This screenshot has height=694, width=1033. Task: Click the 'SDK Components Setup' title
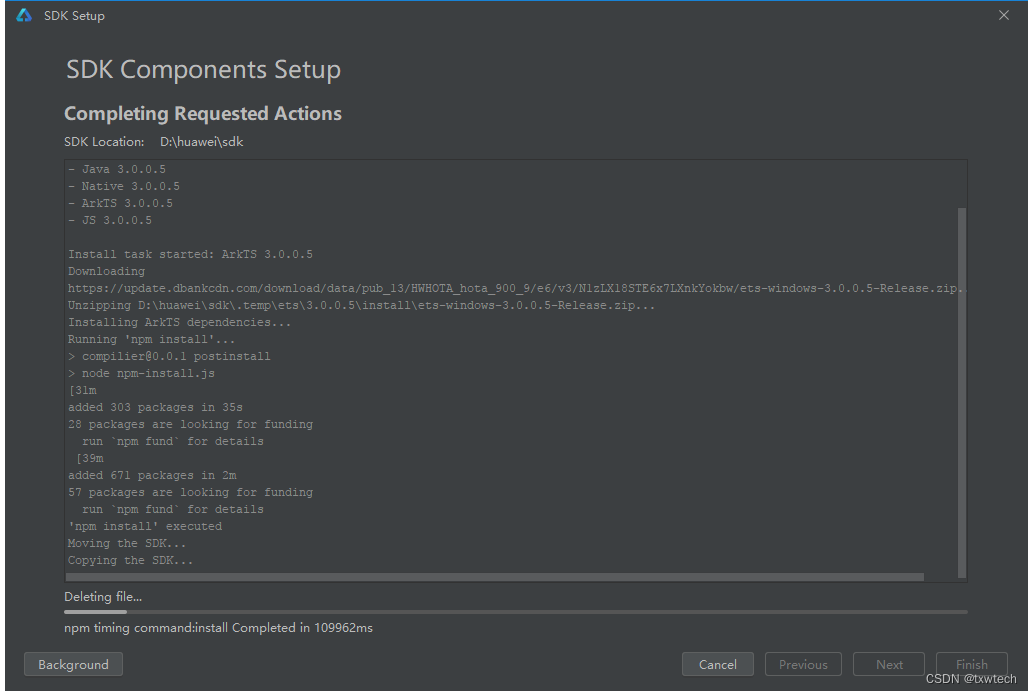[x=204, y=69]
